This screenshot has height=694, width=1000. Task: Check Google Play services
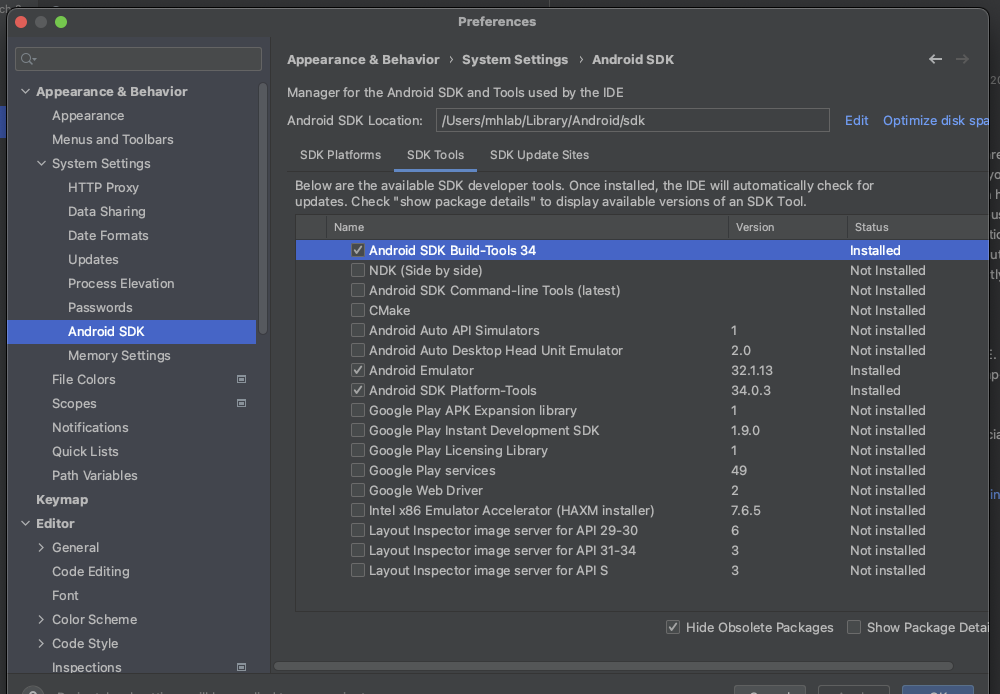[358, 470]
